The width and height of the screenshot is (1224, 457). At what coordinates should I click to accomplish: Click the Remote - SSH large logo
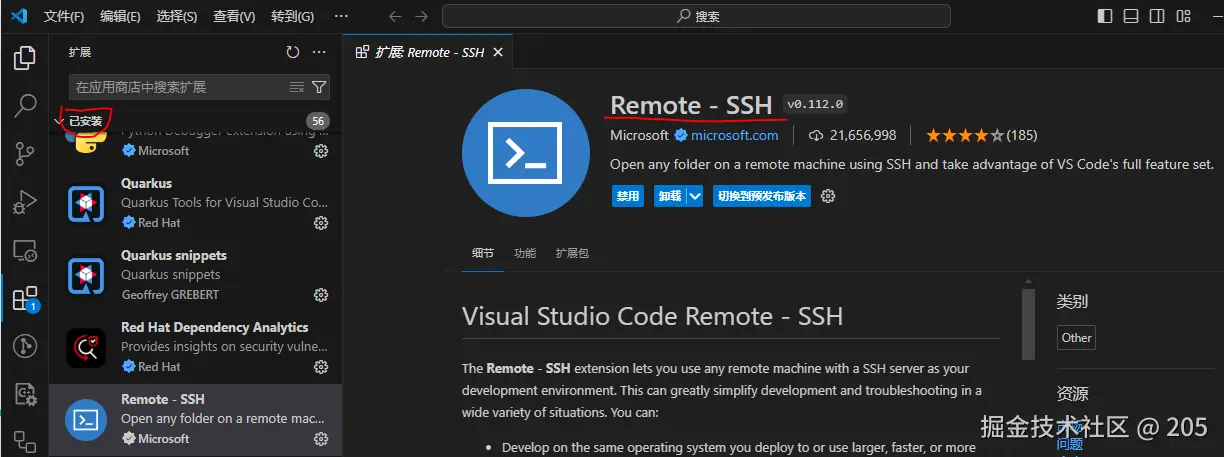(x=526, y=153)
